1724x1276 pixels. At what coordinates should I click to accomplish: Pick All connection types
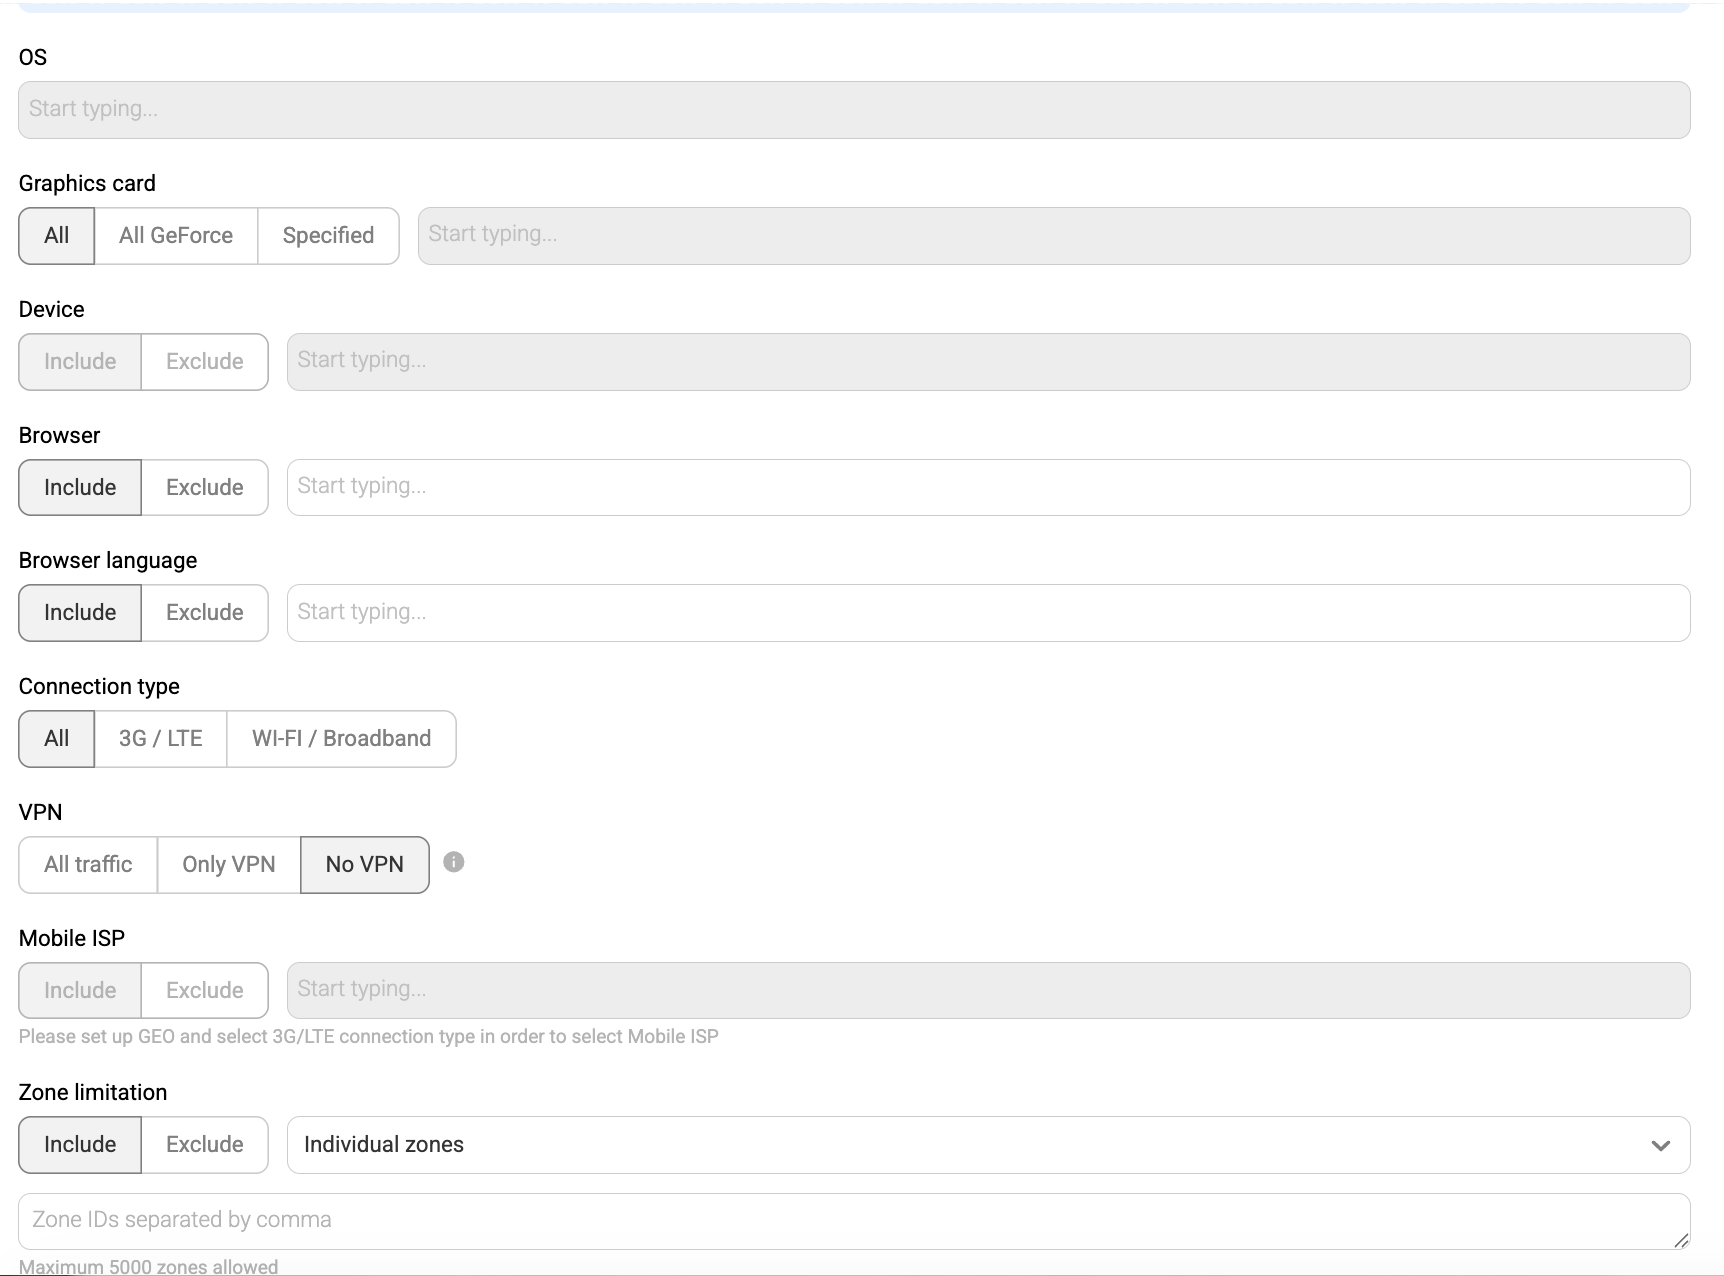point(55,739)
